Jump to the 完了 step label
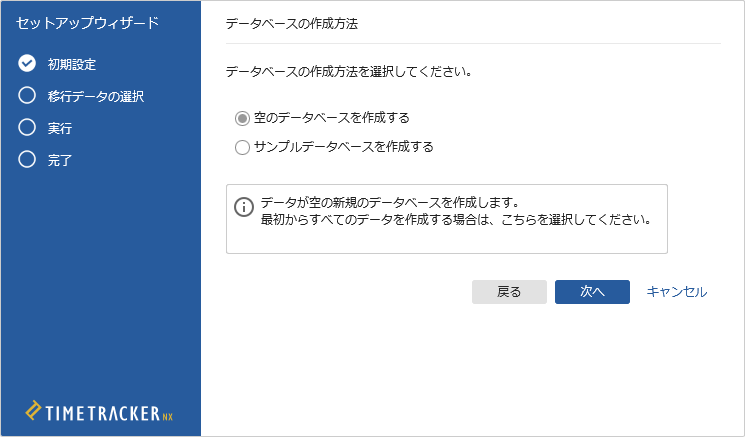745x437 pixels. [x=60, y=159]
